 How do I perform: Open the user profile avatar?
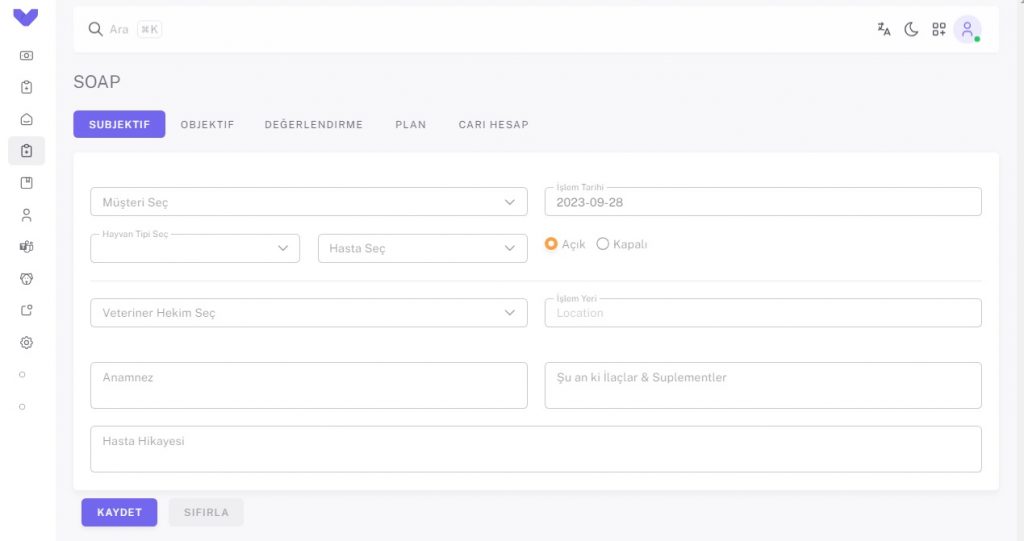pyautogui.click(x=967, y=29)
